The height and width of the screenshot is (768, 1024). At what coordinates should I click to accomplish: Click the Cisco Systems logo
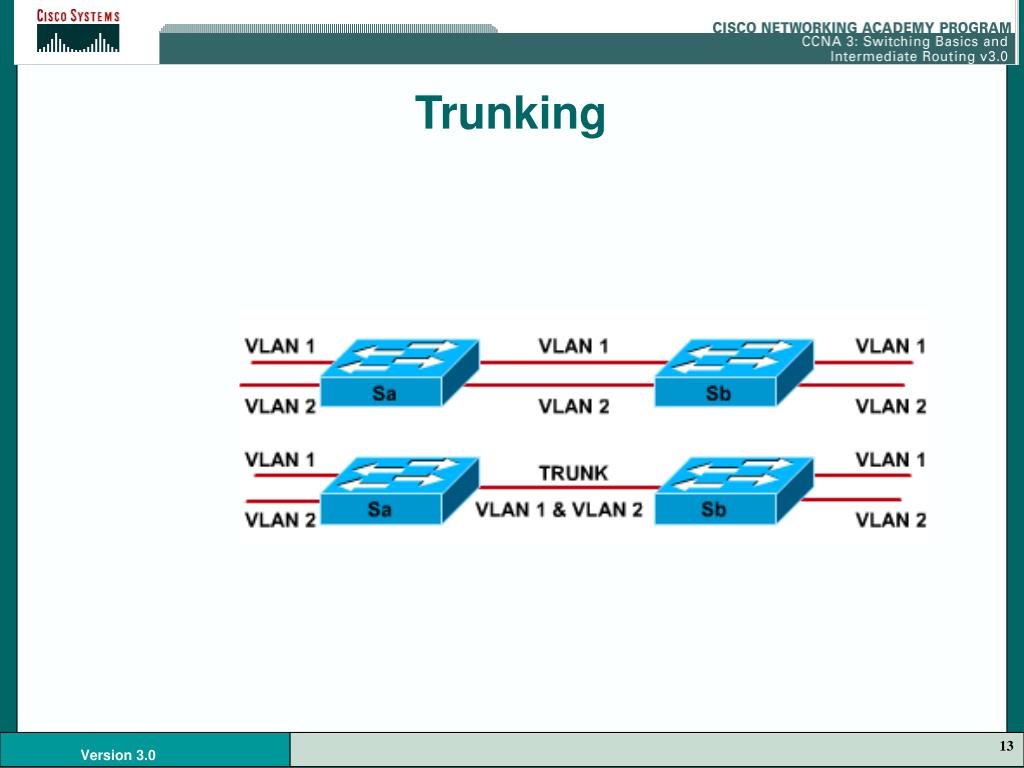tap(78, 31)
